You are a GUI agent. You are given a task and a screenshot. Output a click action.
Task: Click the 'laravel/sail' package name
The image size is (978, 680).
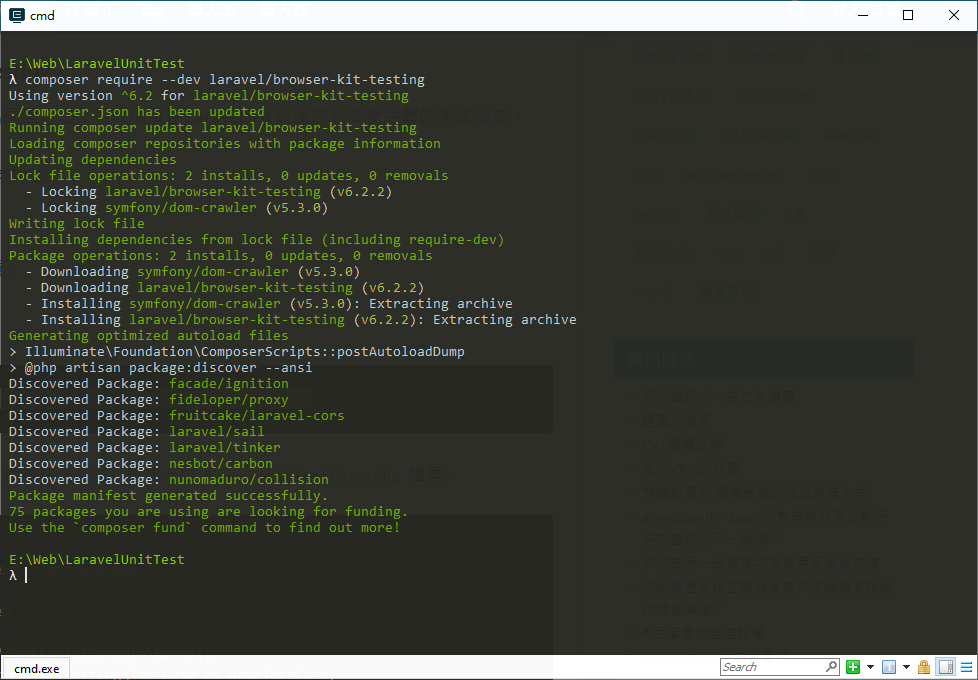(x=216, y=432)
